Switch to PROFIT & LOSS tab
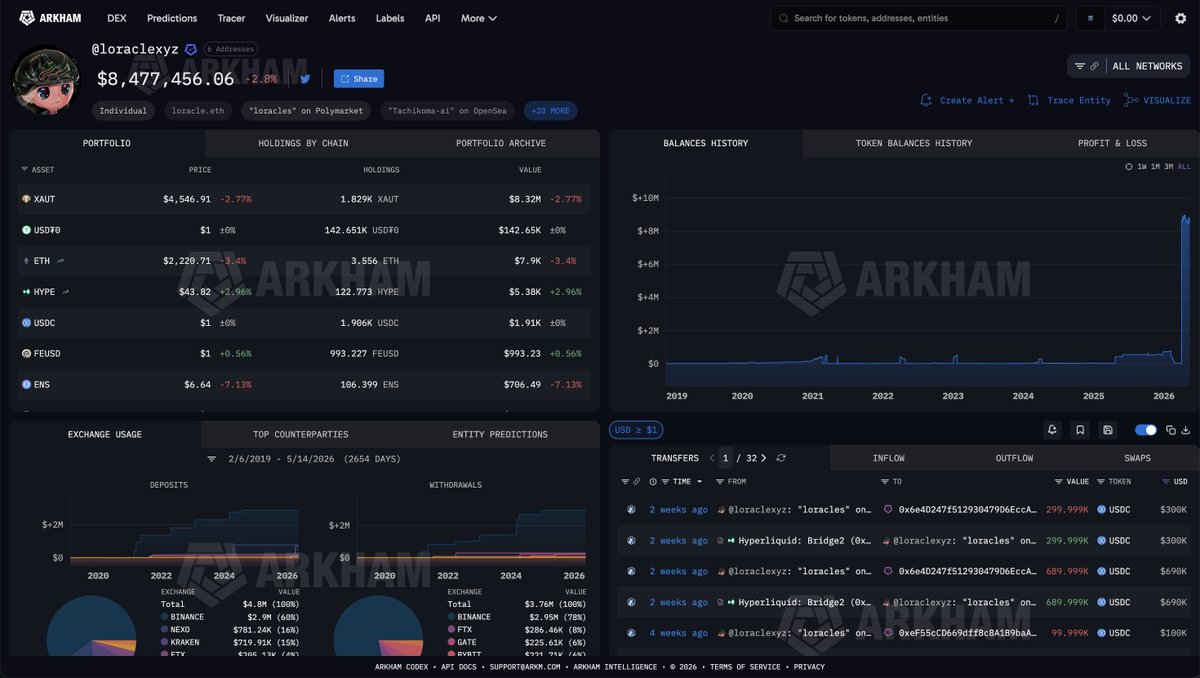Screen dimensions: 1200x678 pos(1112,143)
